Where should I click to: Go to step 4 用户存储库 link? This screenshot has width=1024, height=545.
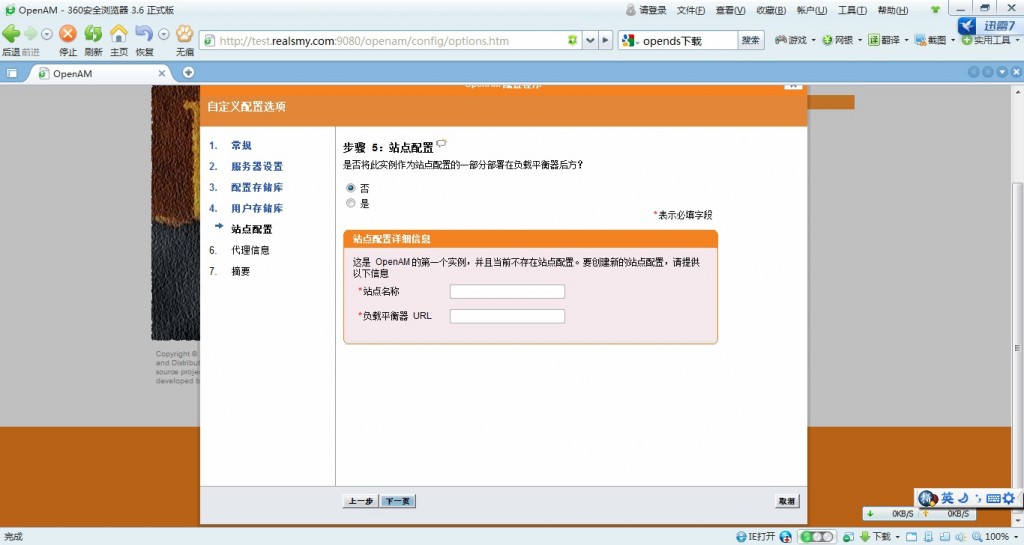tap(257, 208)
